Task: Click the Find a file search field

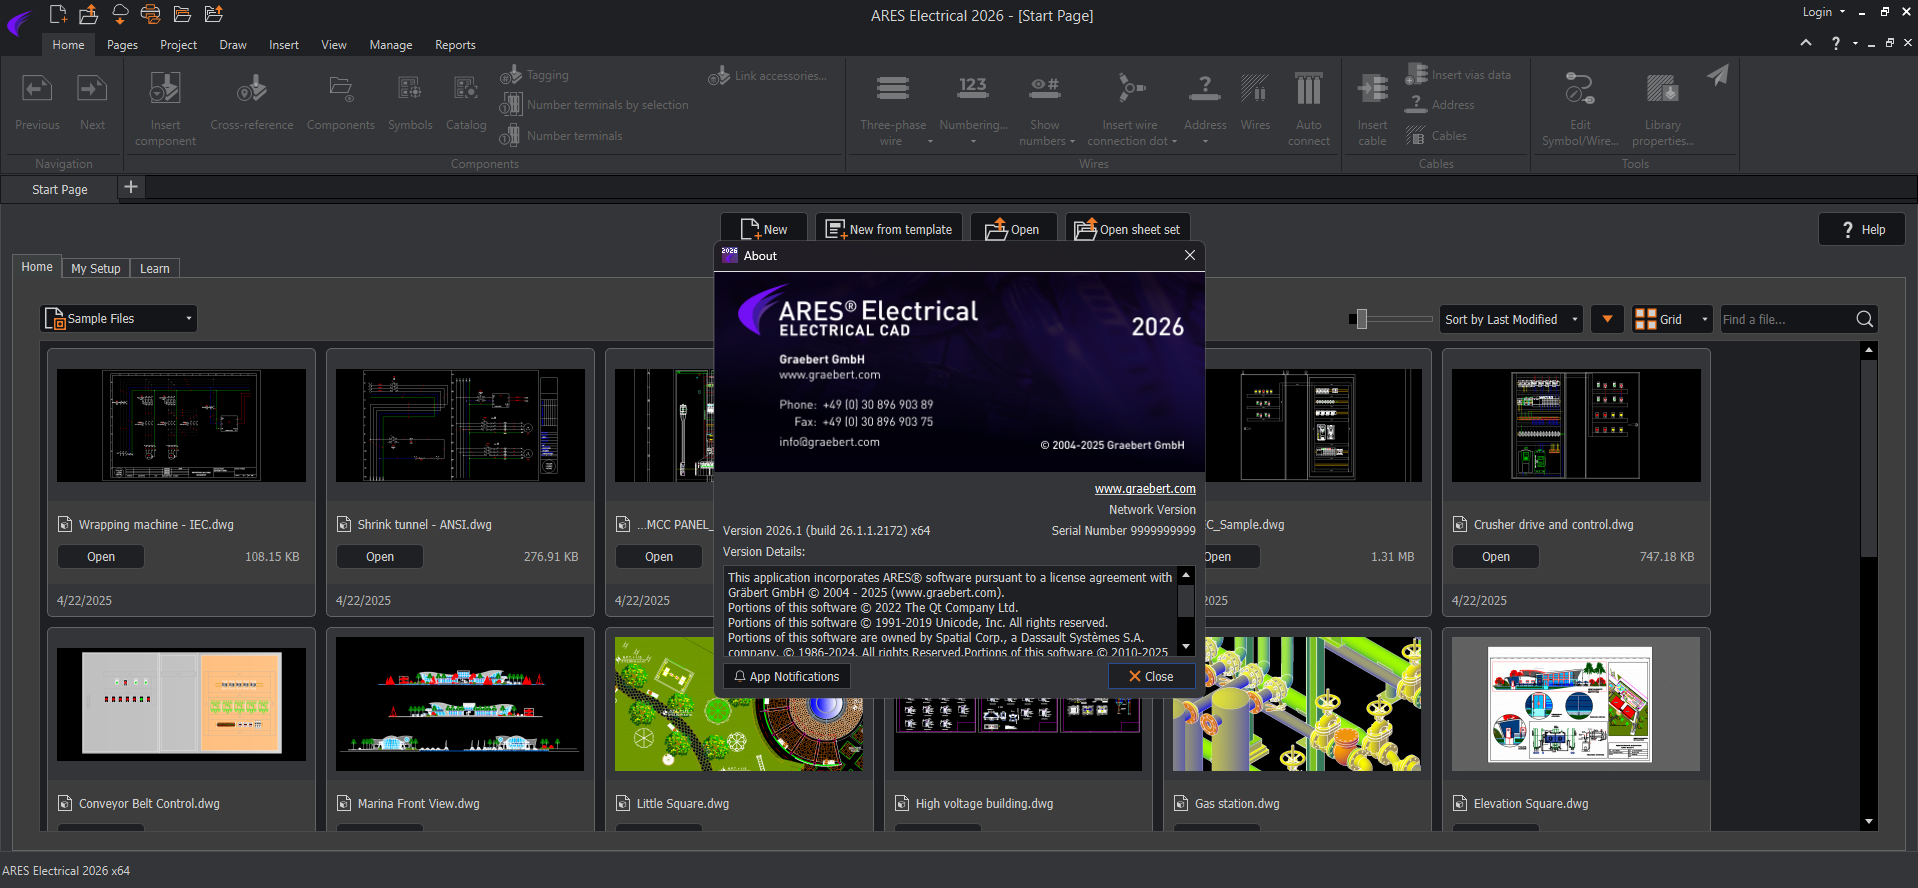Action: (1785, 319)
